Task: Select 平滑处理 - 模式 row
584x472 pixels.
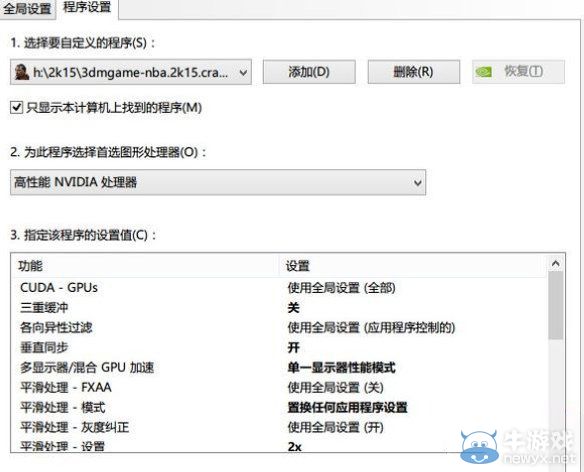Action: tap(279, 408)
